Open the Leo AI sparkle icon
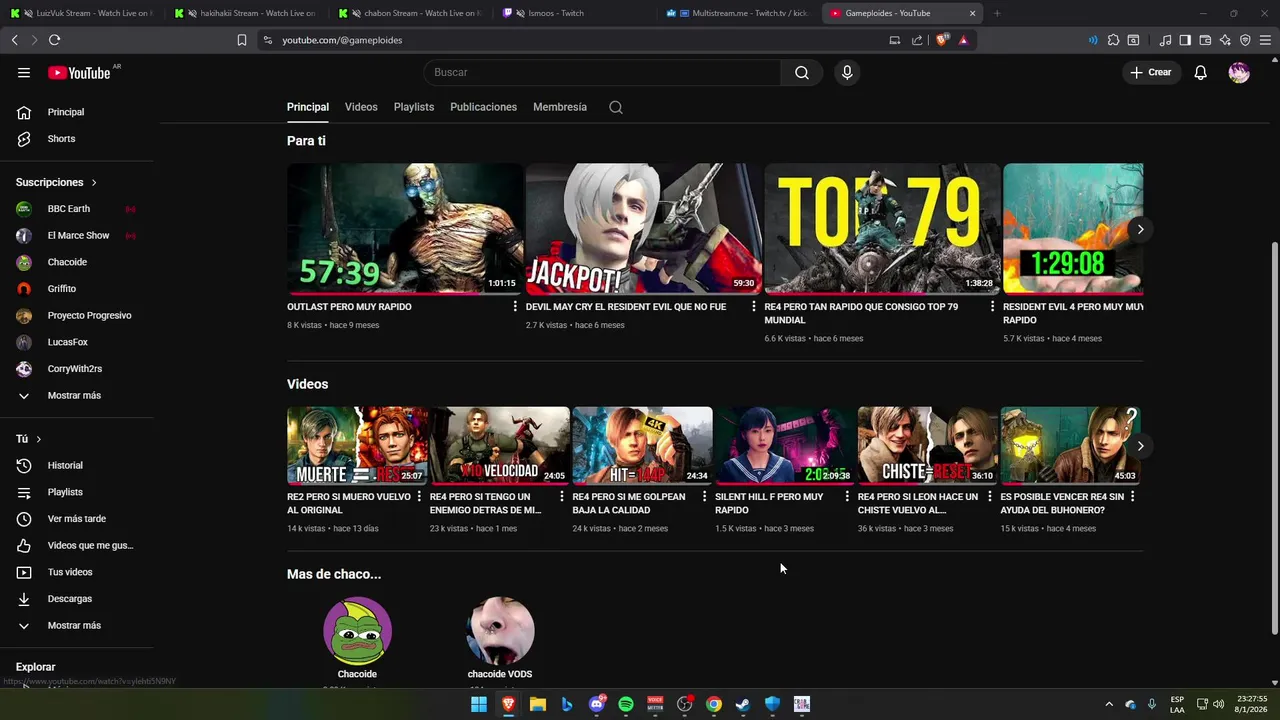This screenshot has height=720, width=1280. point(1225,40)
